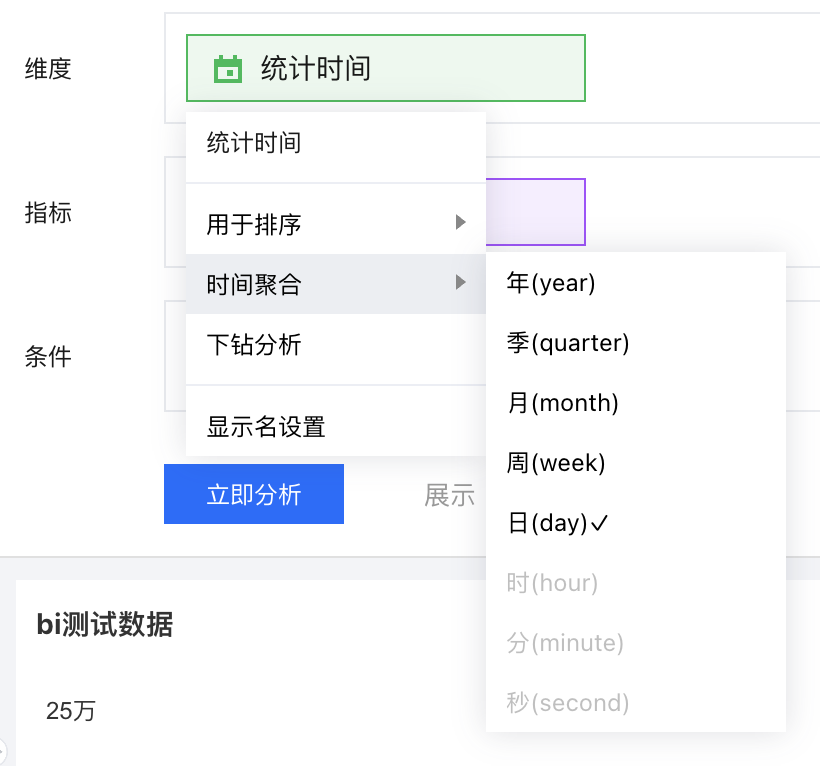Image resolution: width=820 pixels, height=766 pixels.
Task: Click the 秒(second) aggregation option
Action: pyautogui.click(x=568, y=703)
